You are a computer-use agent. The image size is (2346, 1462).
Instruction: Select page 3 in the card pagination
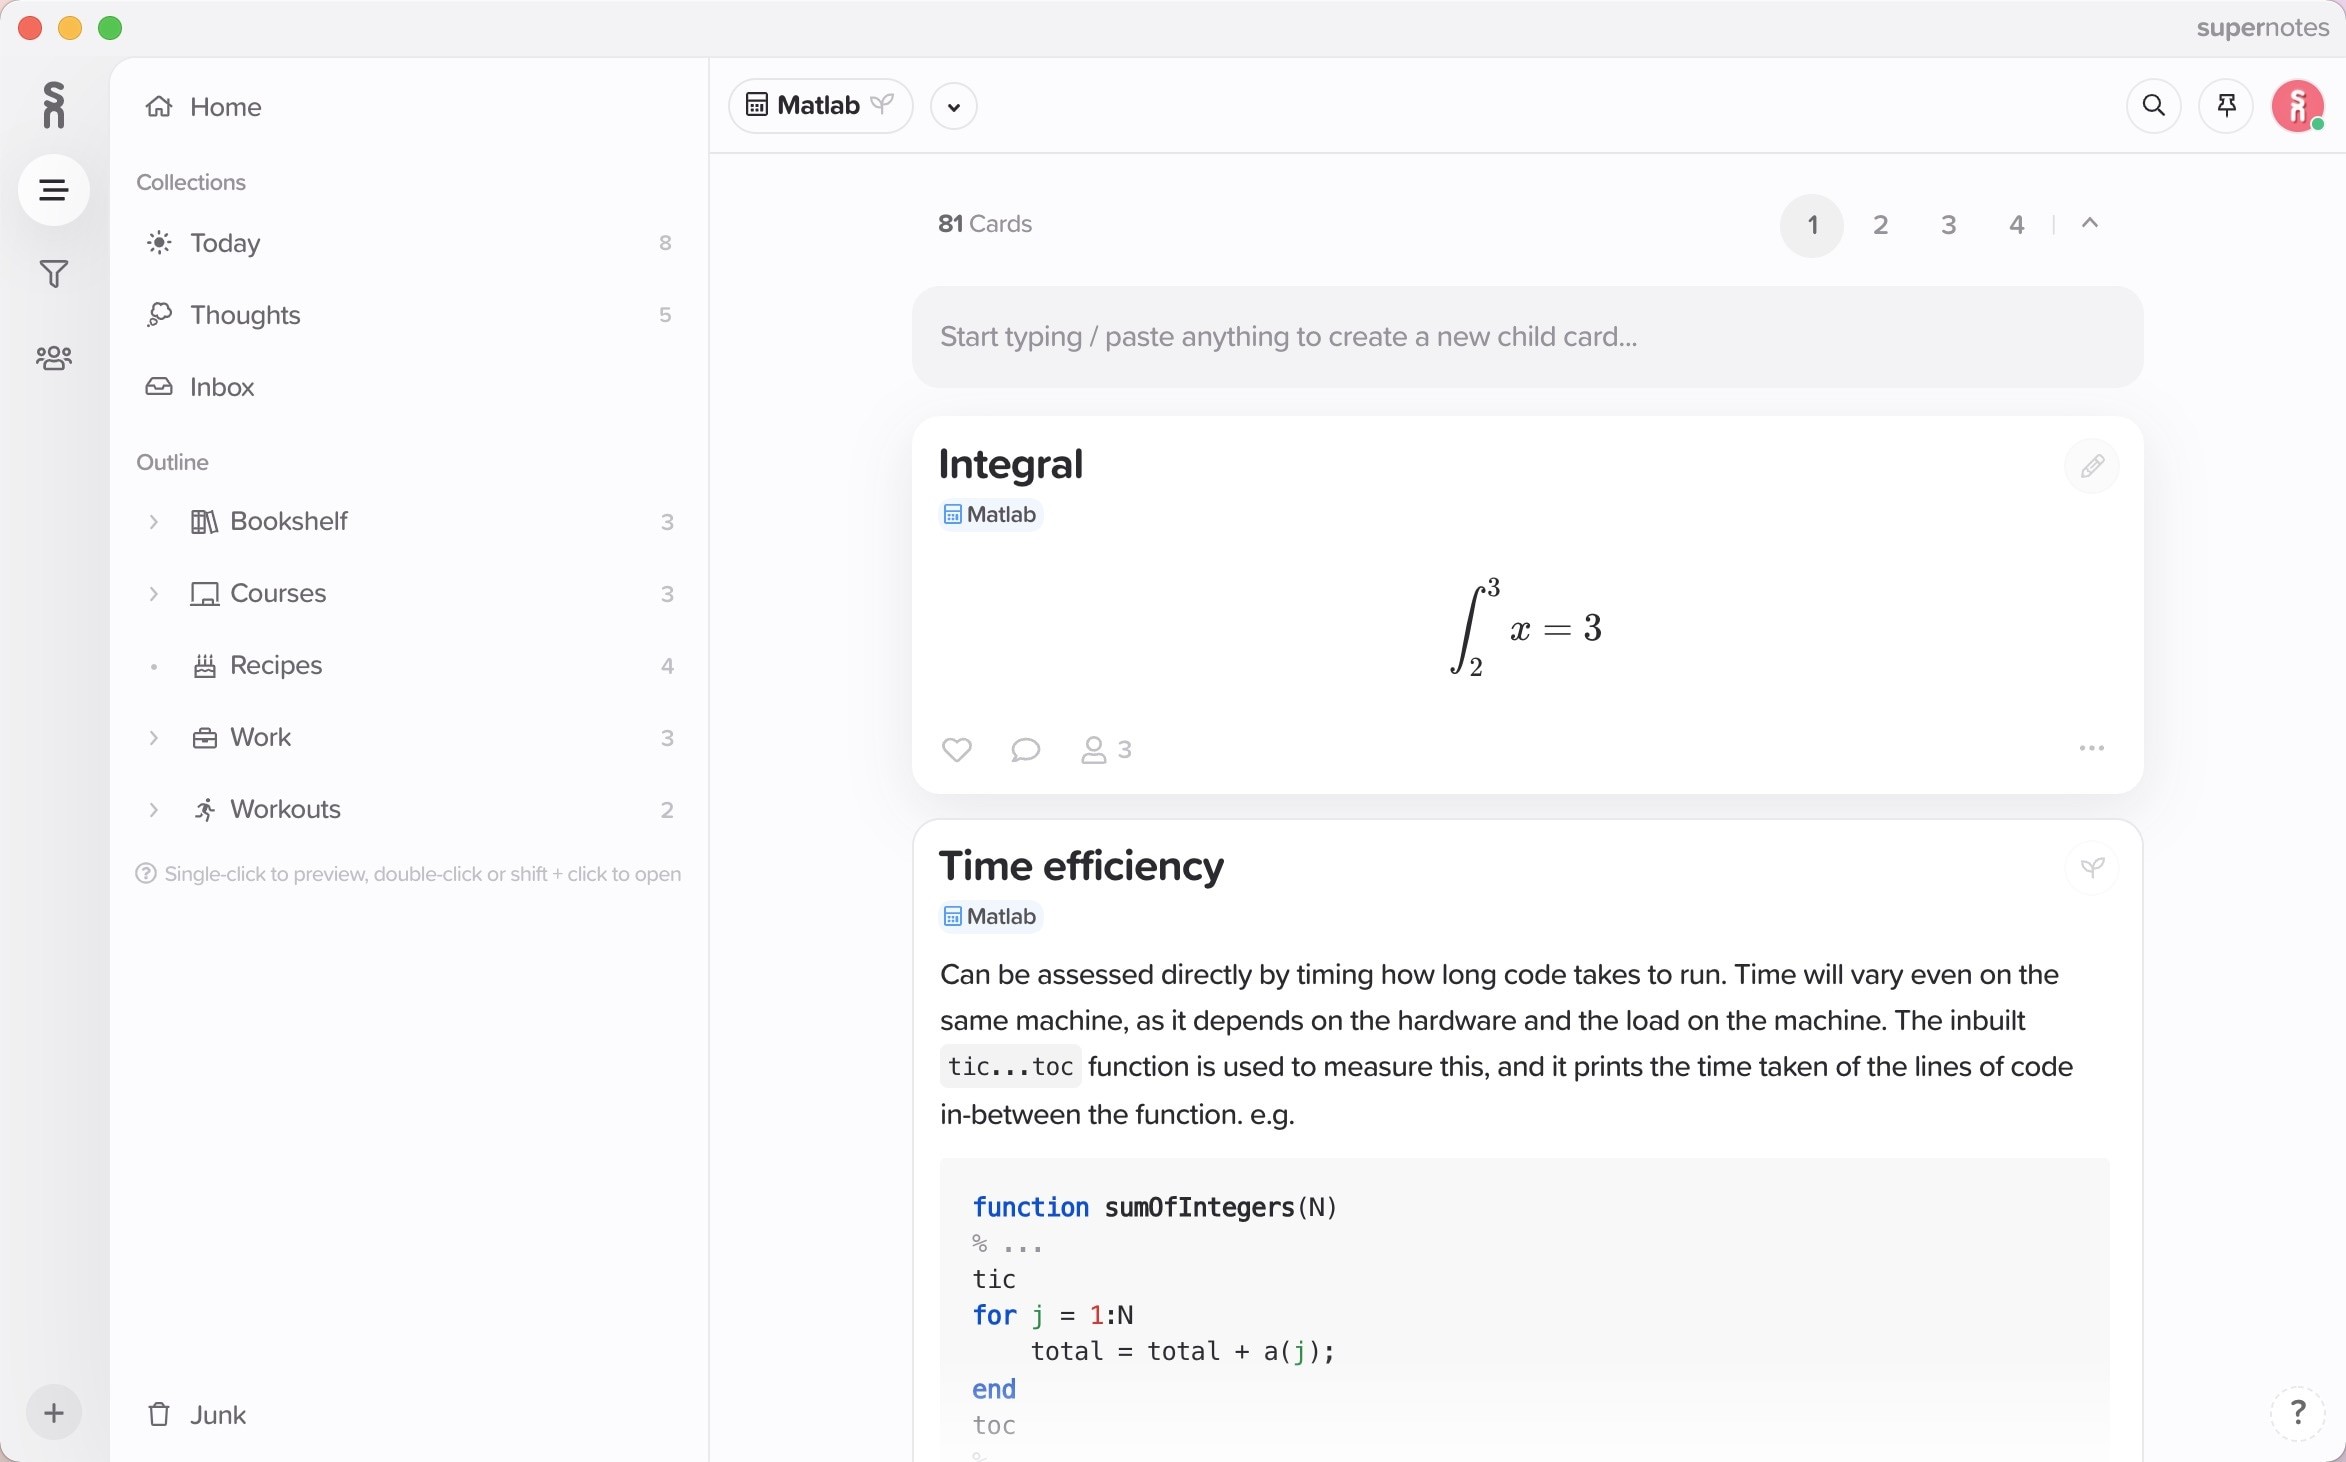click(x=1947, y=224)
